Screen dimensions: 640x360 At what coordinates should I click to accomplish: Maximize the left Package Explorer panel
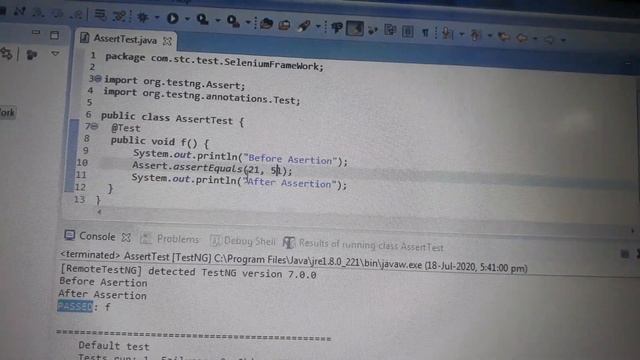coord(54,35)
